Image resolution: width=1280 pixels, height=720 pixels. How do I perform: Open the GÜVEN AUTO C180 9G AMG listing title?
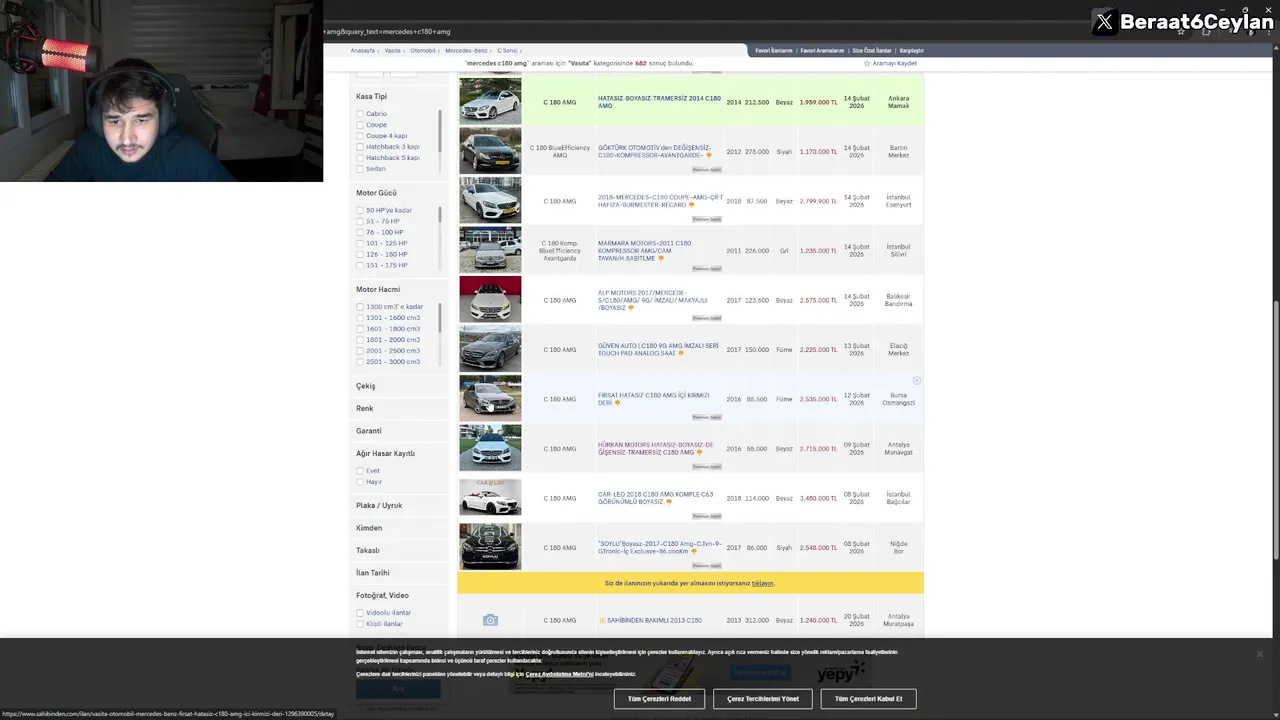click(x=658, y=349)
